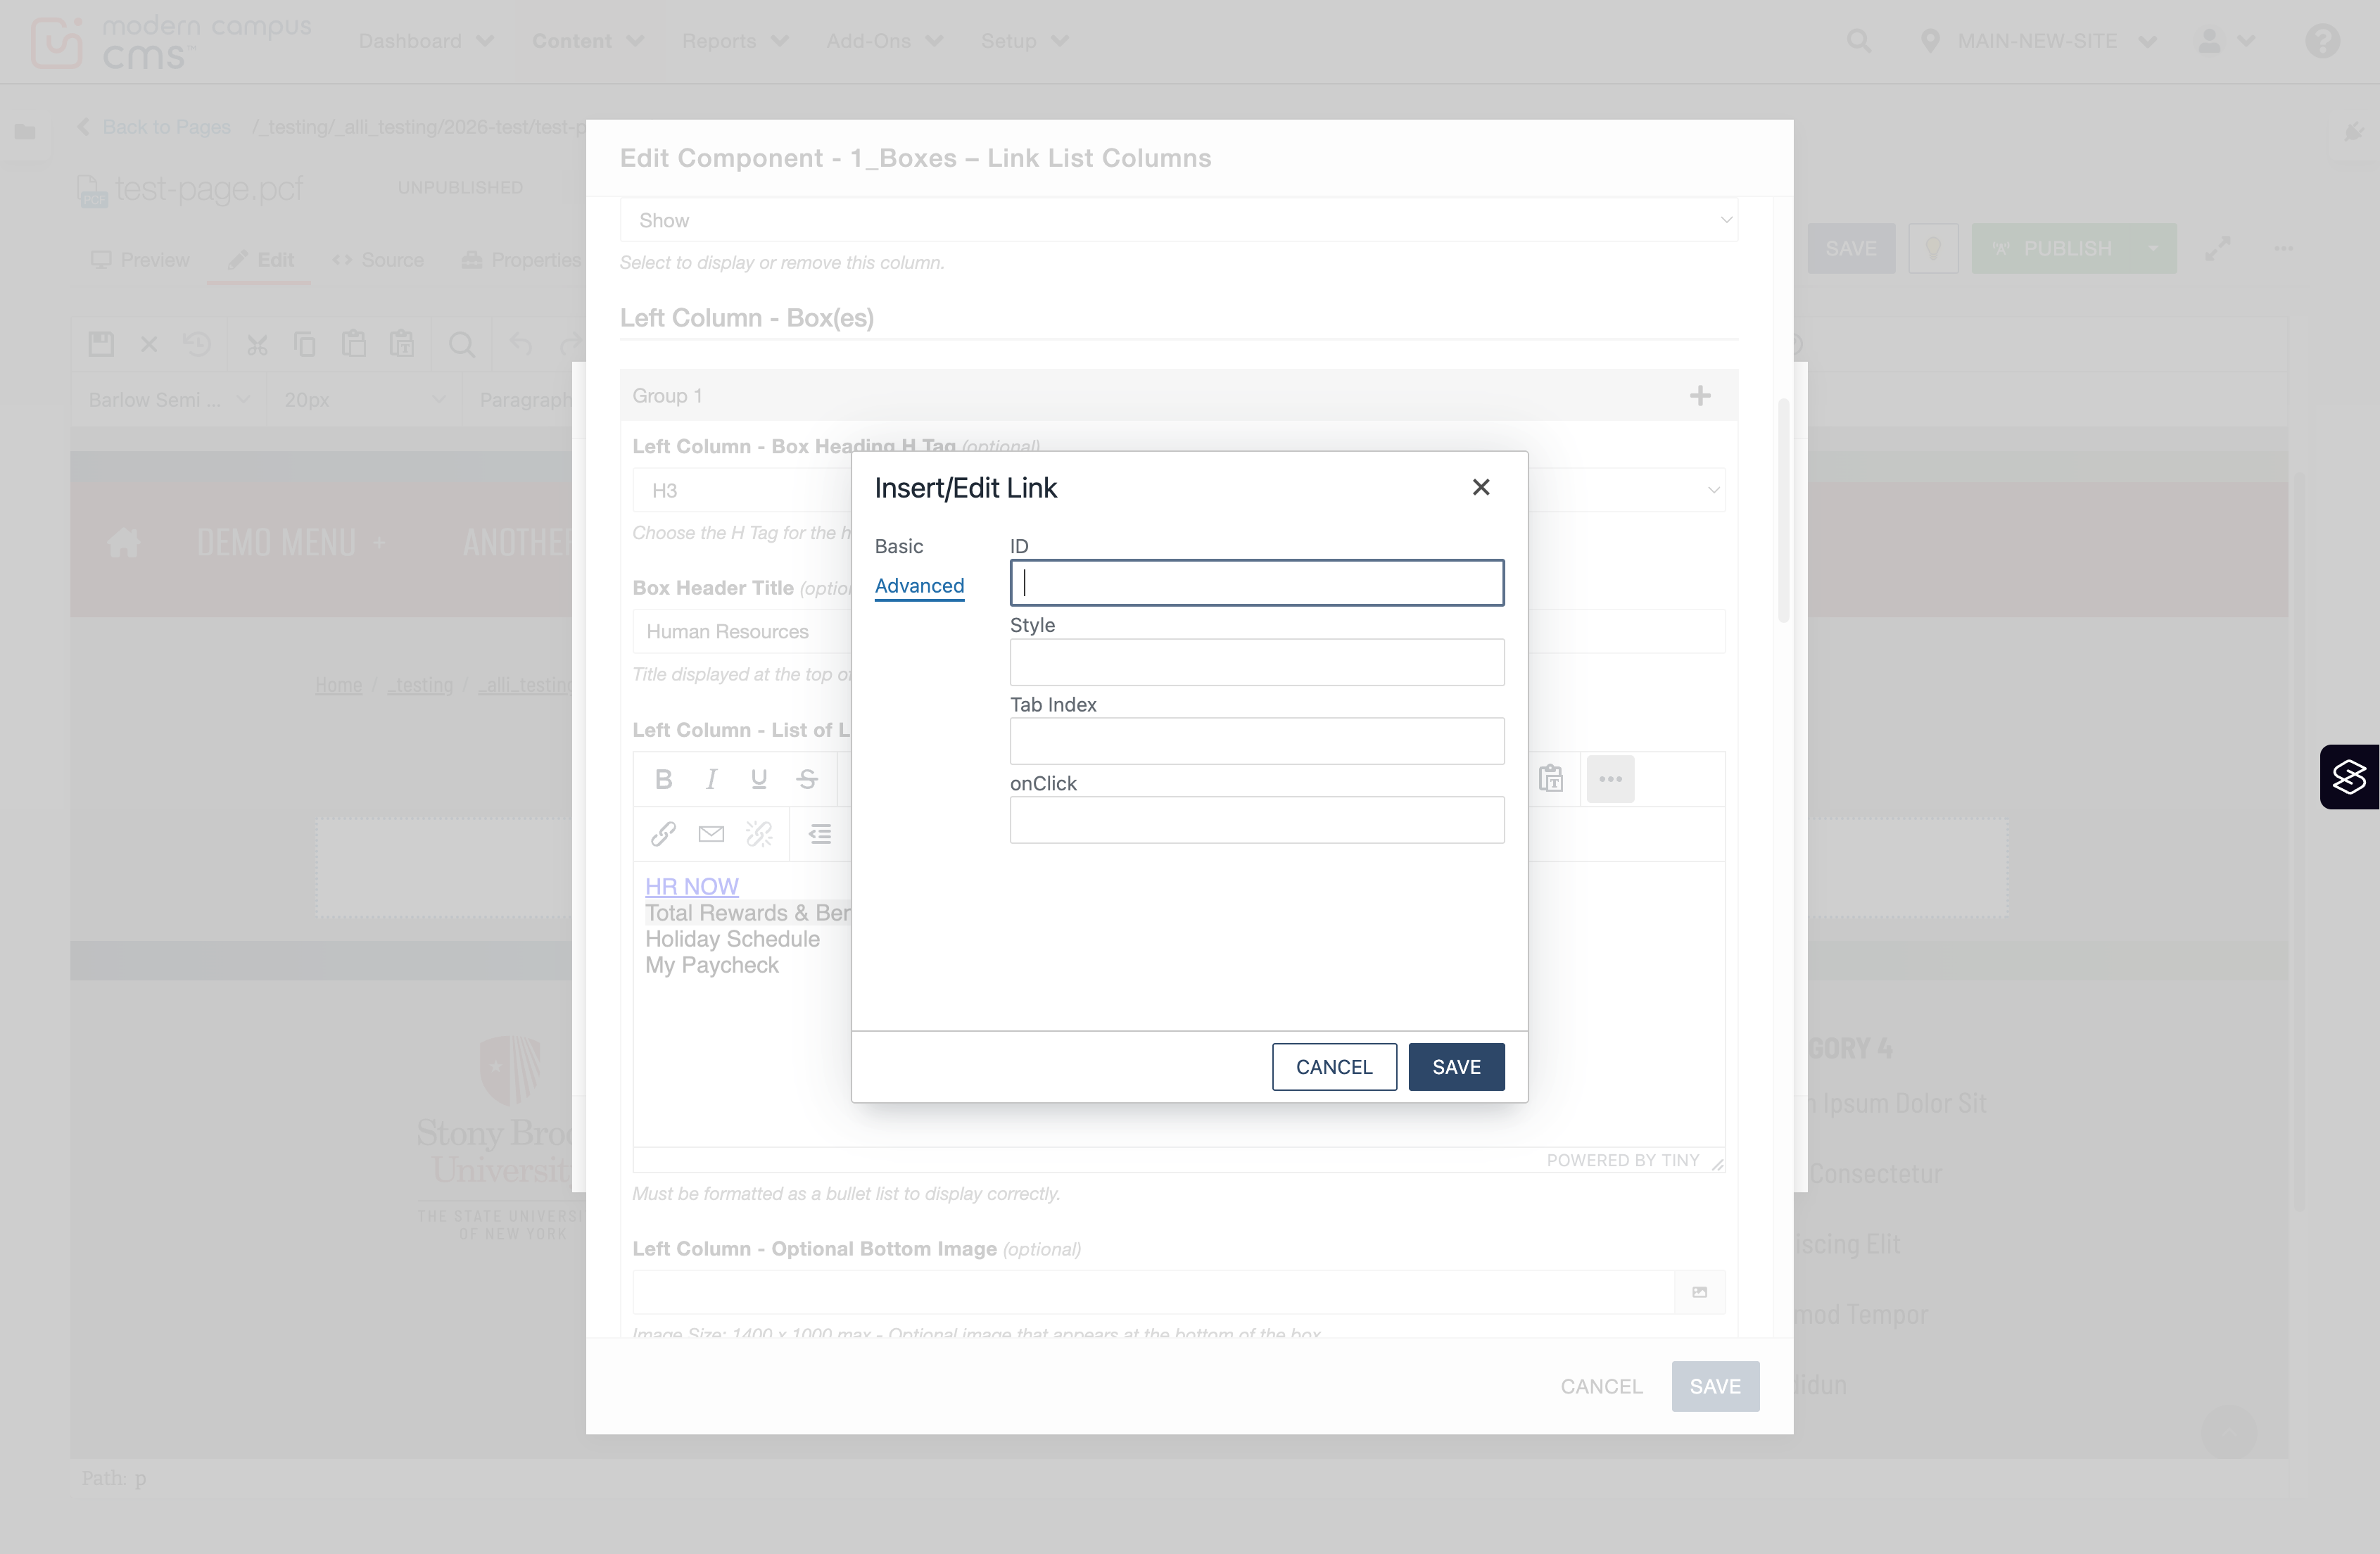Open the Content menu
Viewport: 2380px width, 1554px height.
click(588, 41)
